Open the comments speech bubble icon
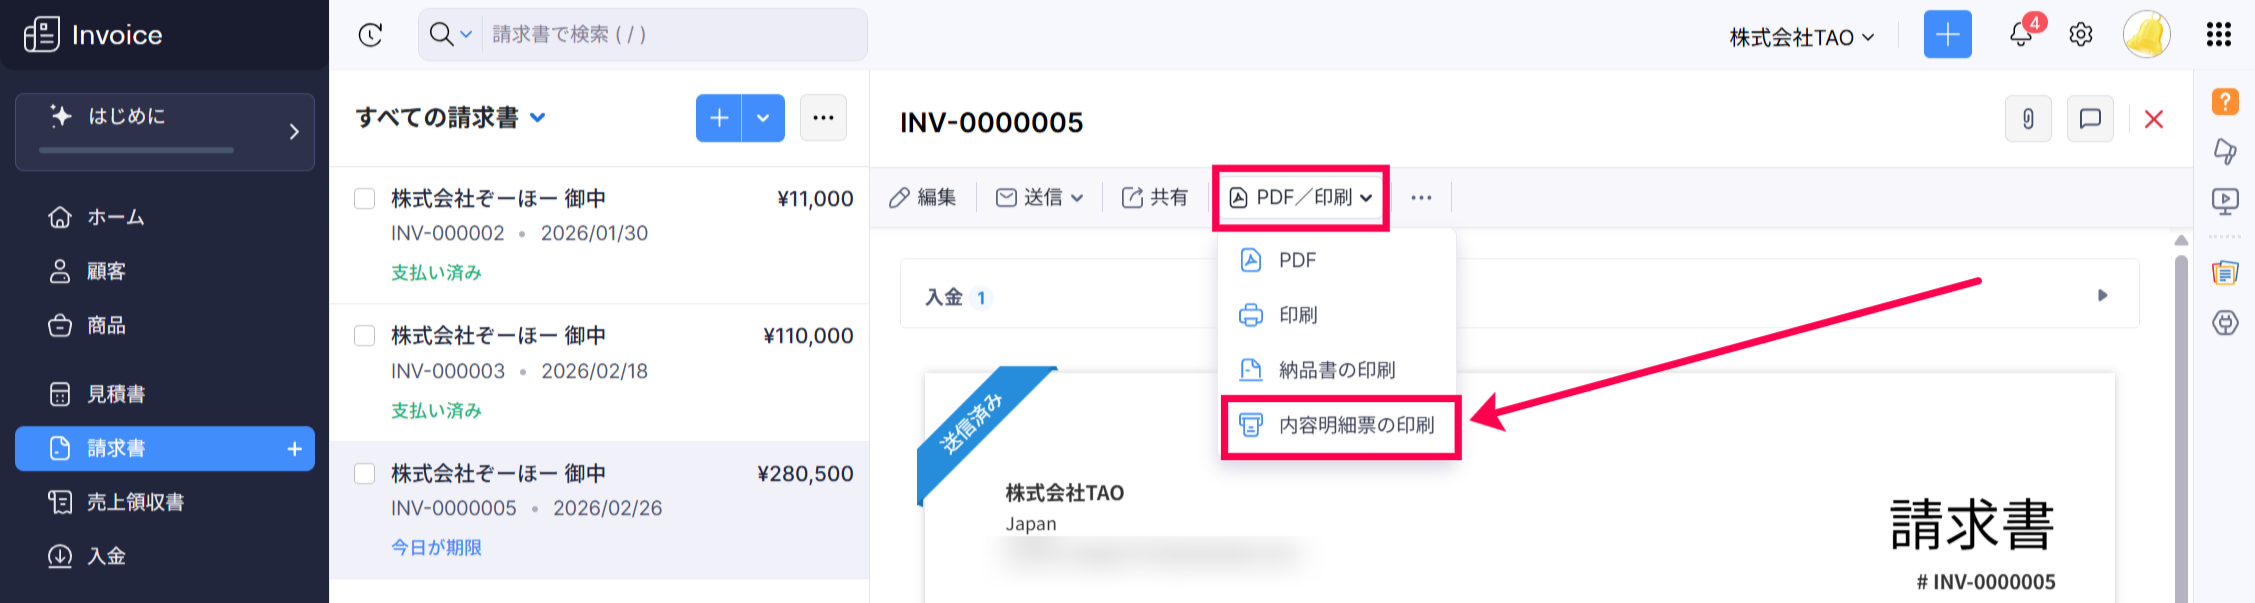Image resolution: width=2255 pixels, height=603 pixels. [2090, 119]
